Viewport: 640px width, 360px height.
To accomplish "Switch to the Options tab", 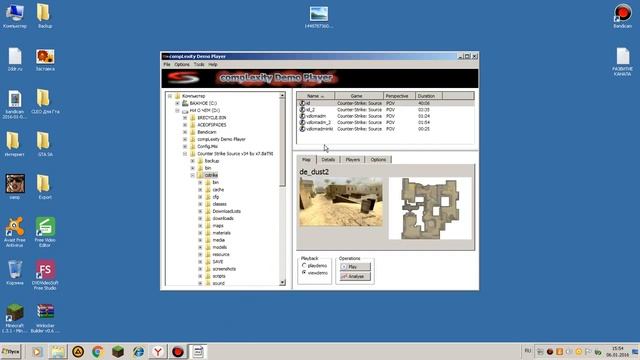I will 378,160.
